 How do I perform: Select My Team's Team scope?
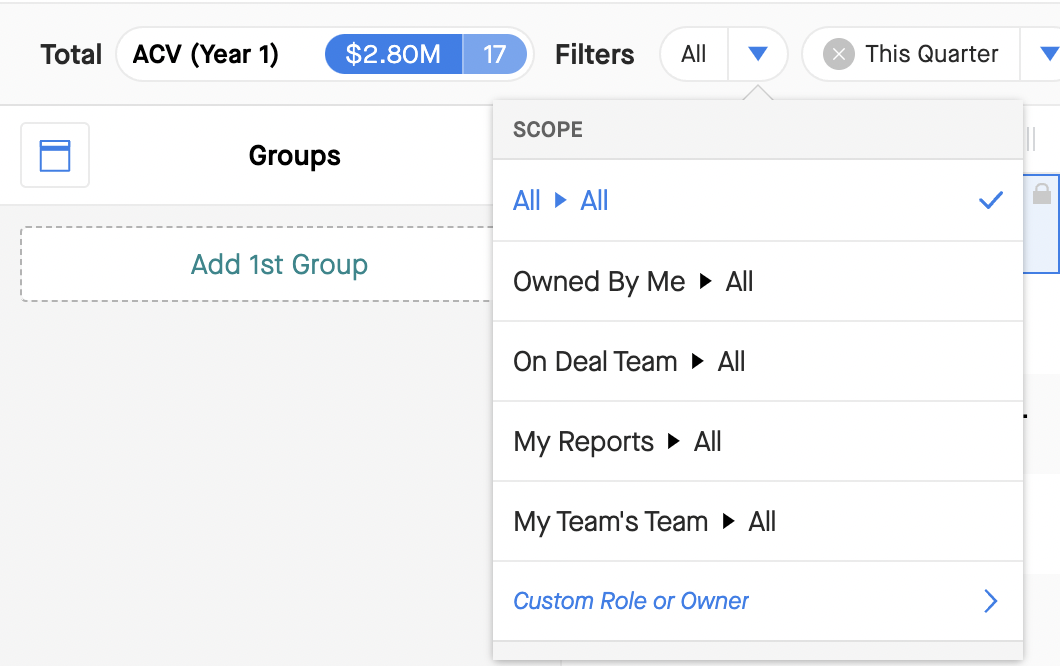[x=758, y=521]
